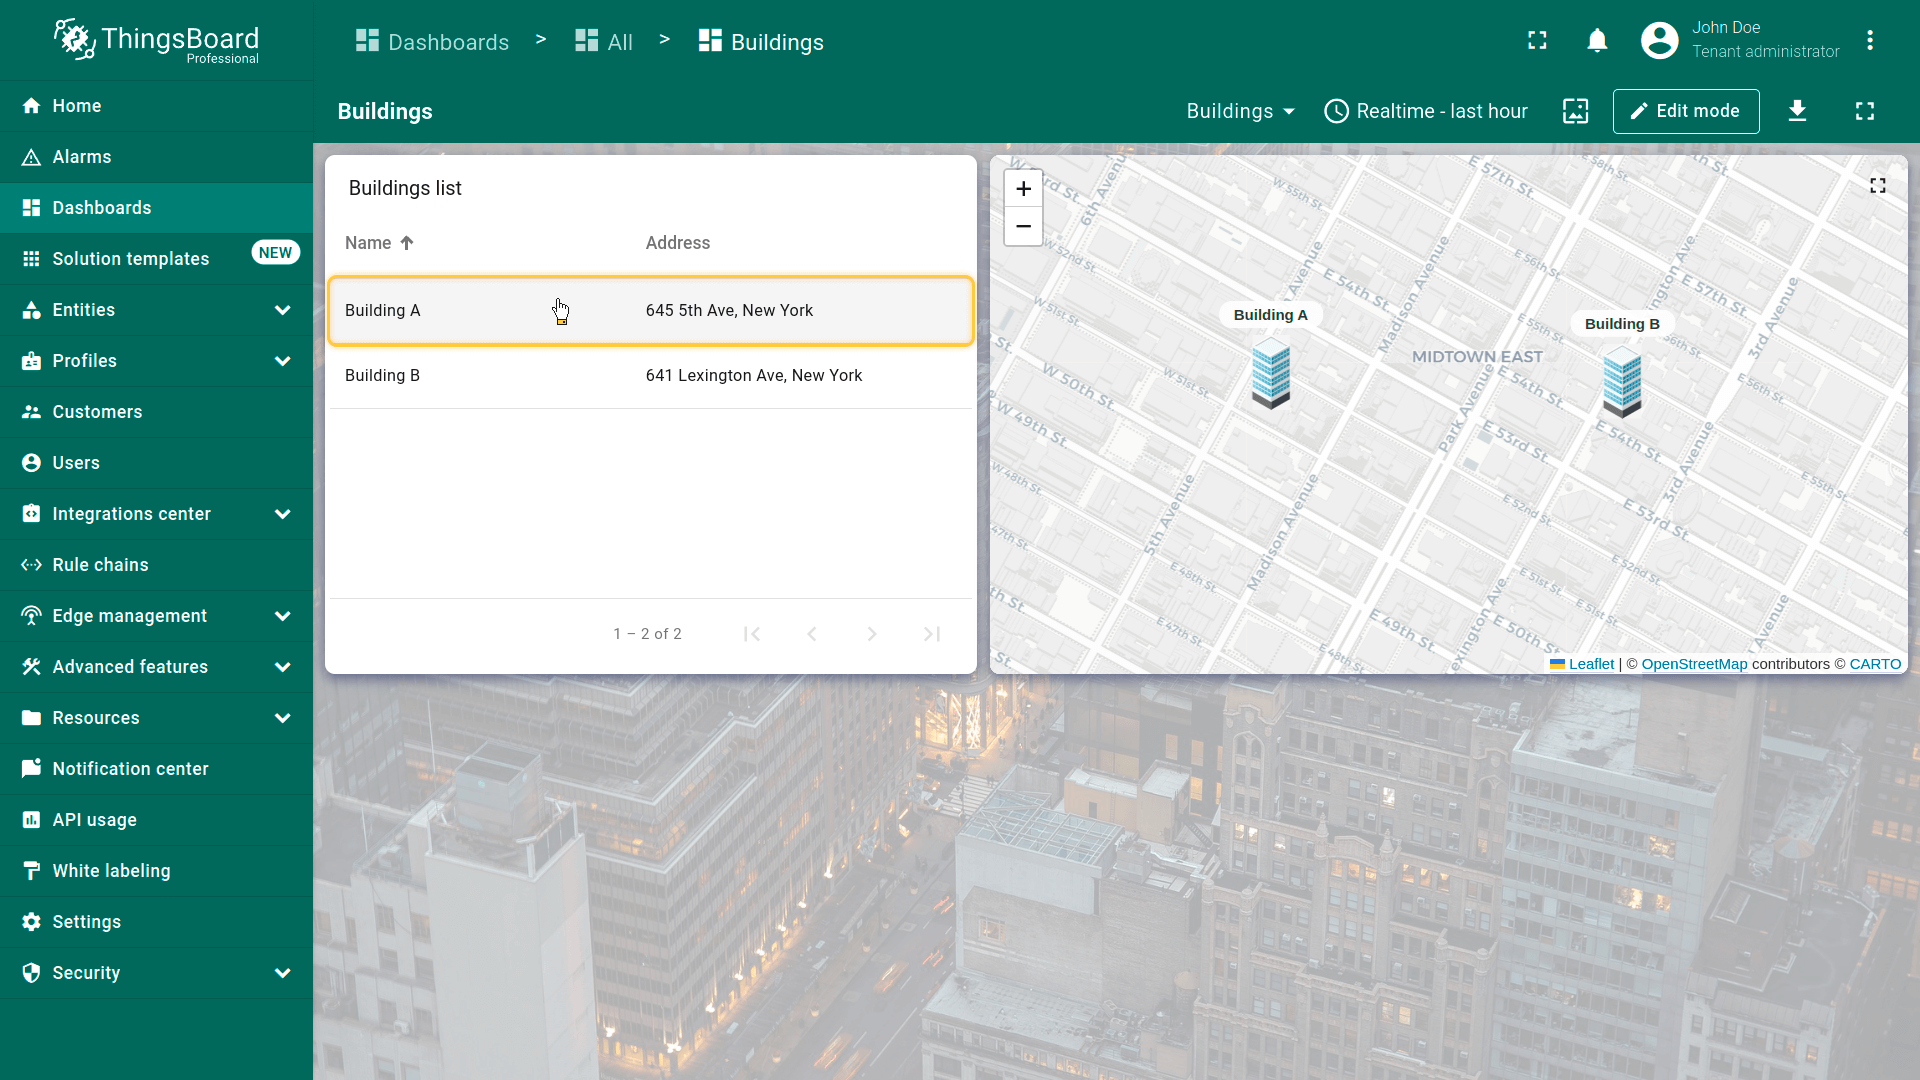Open Alarms from the sidebar
The width and height of the screenshot is (1920, 1080).
tap(82, 157)
